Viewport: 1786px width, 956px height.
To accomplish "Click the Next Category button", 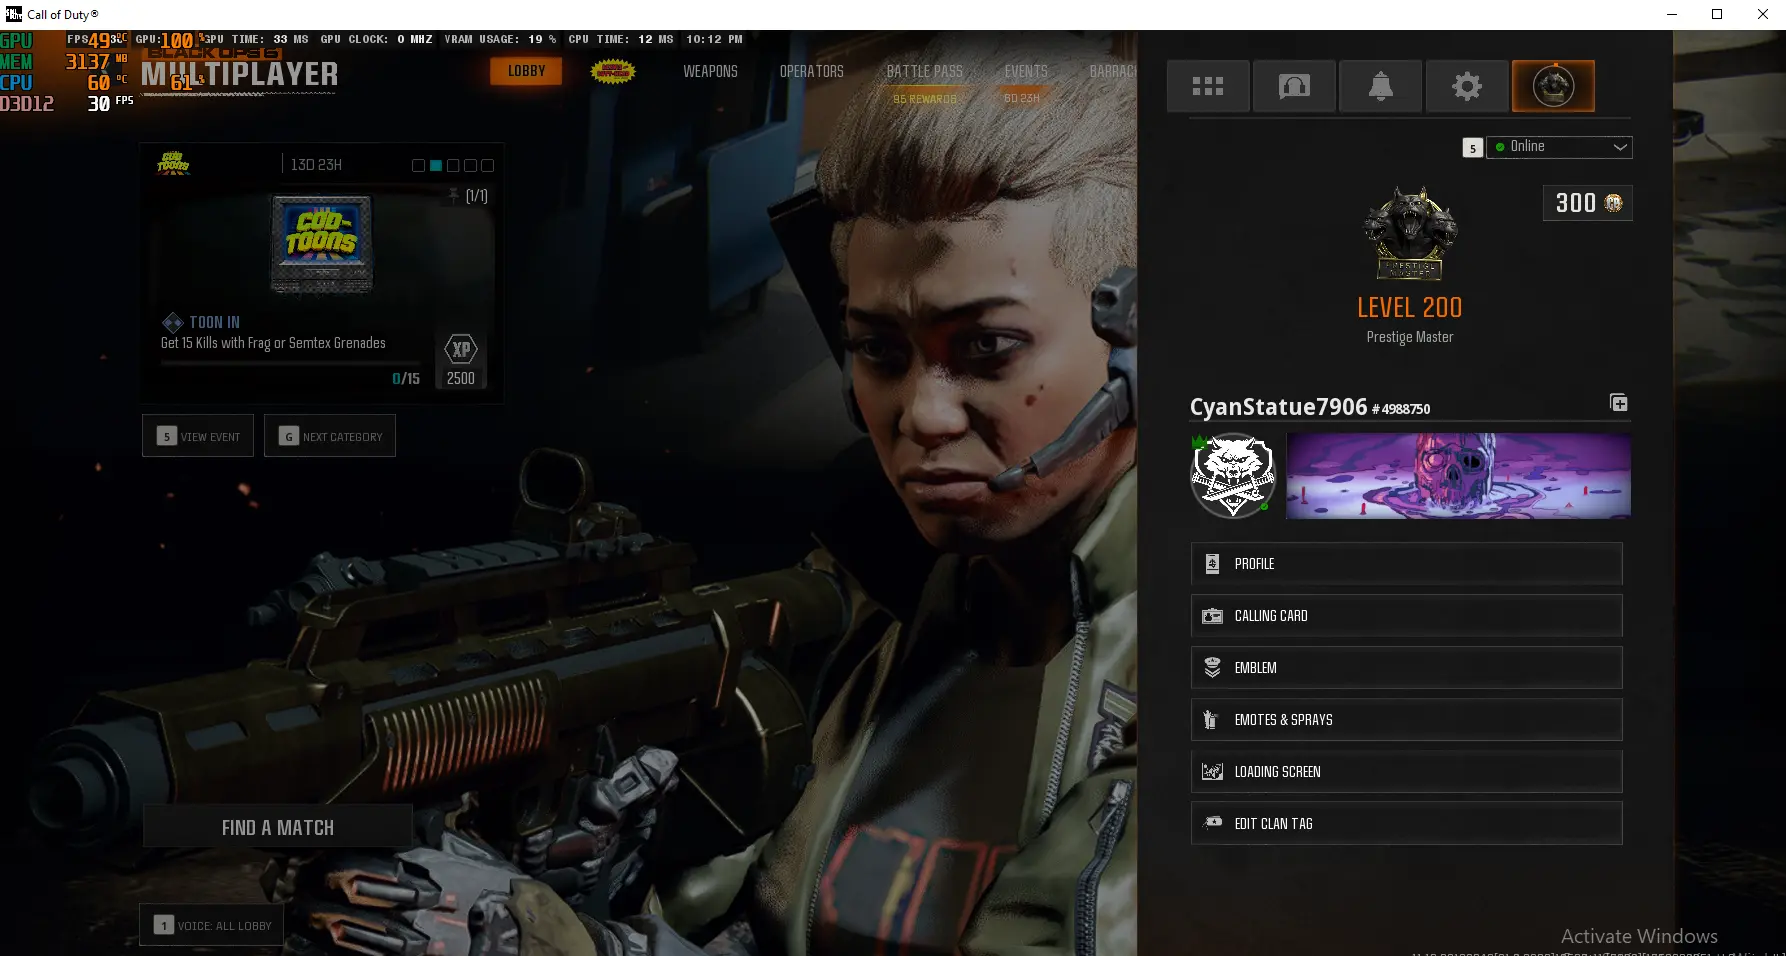I will coord(330,436).
